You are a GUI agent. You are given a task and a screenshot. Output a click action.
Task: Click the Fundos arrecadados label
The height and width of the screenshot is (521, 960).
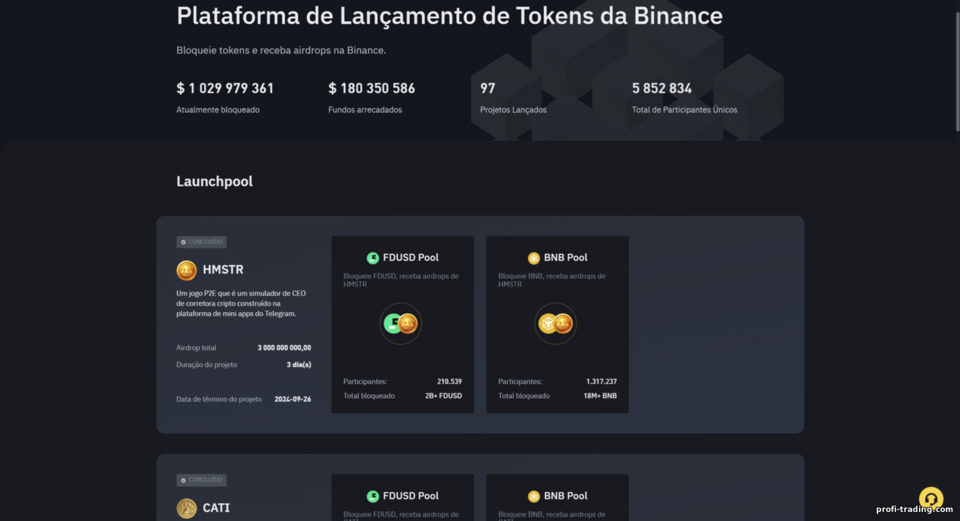tap(365, 110)
